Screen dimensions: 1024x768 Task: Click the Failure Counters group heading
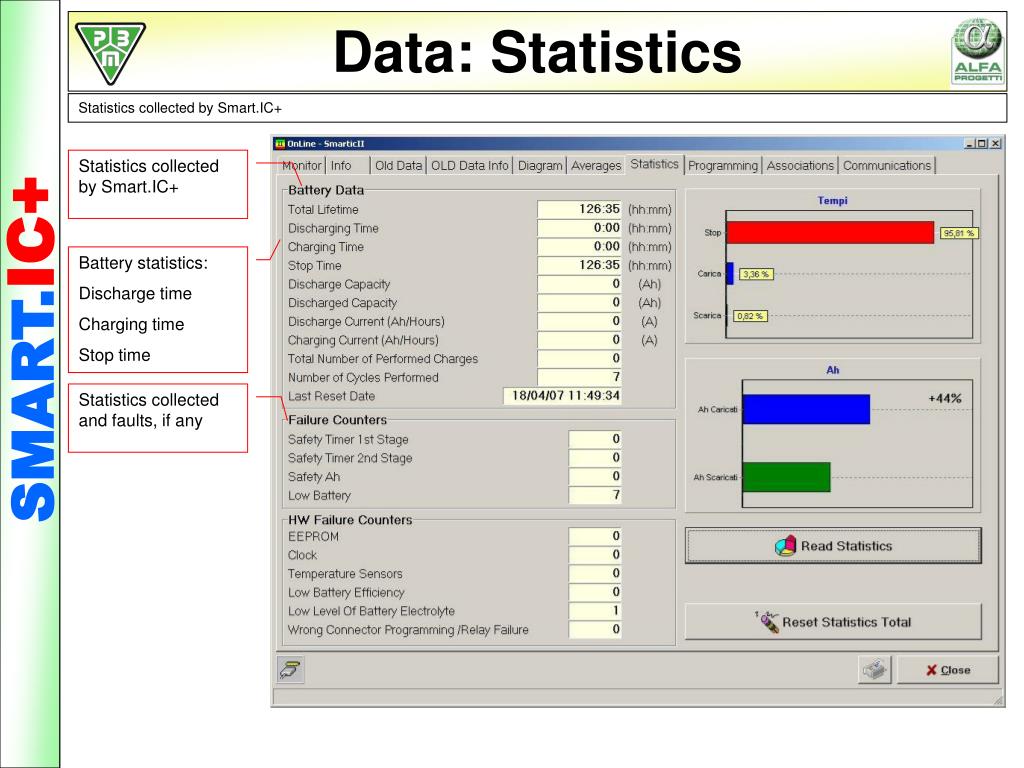click(x=338, y=420)
